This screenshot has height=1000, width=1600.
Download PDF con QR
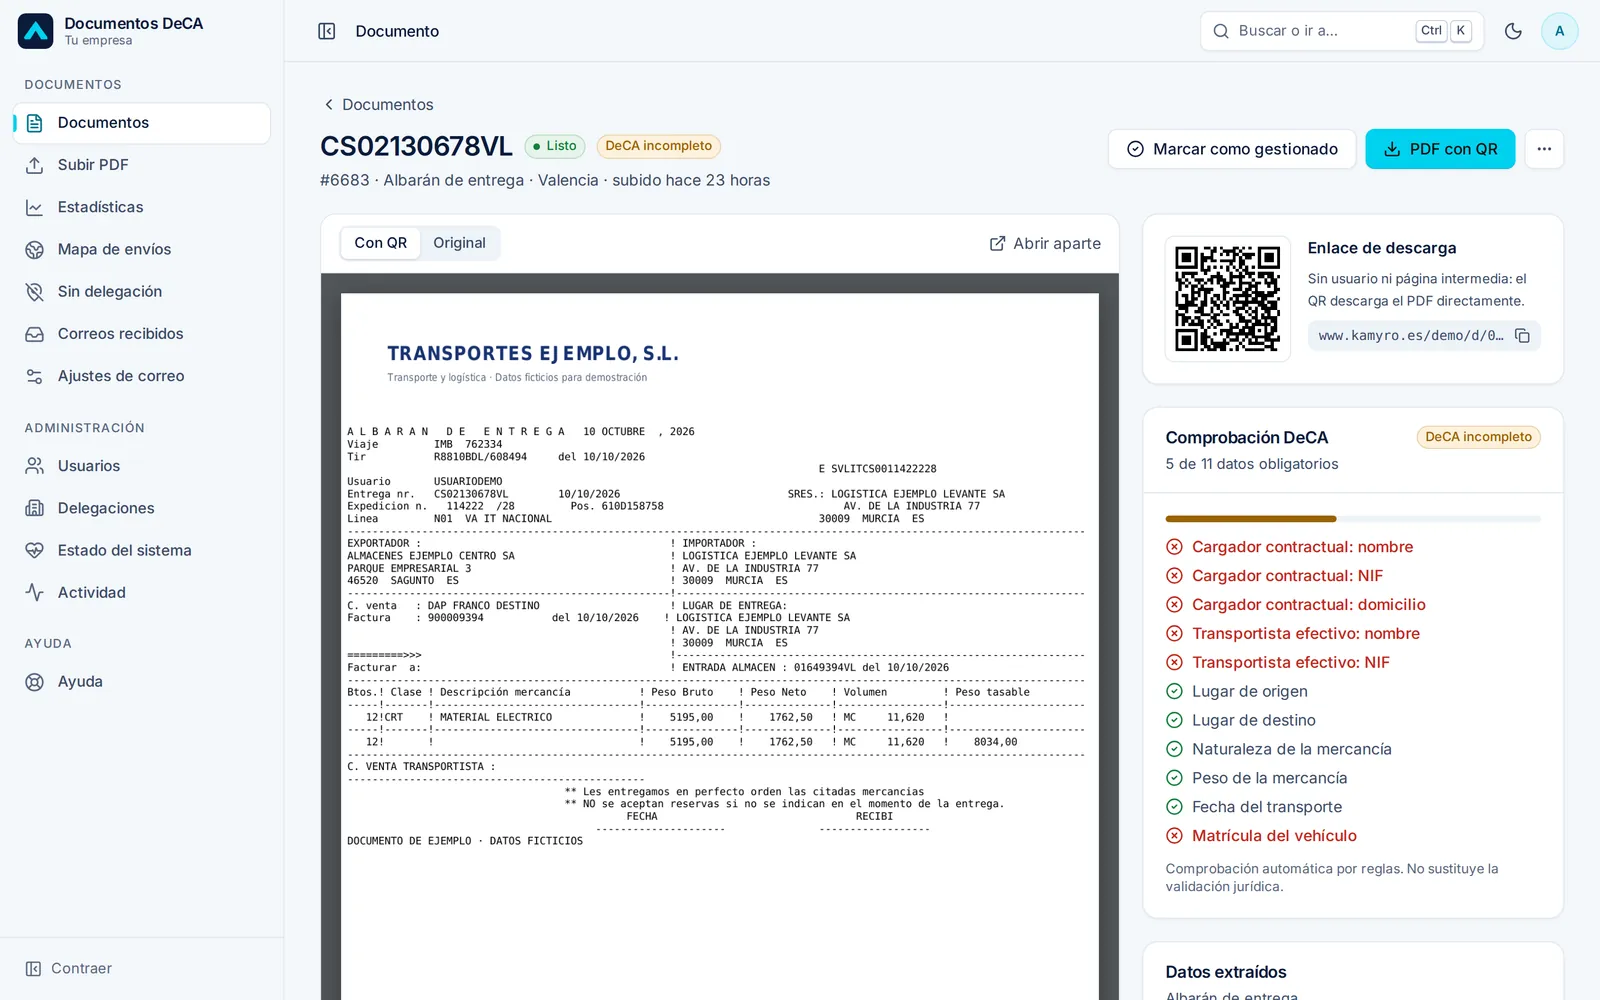coord(1440,149)
